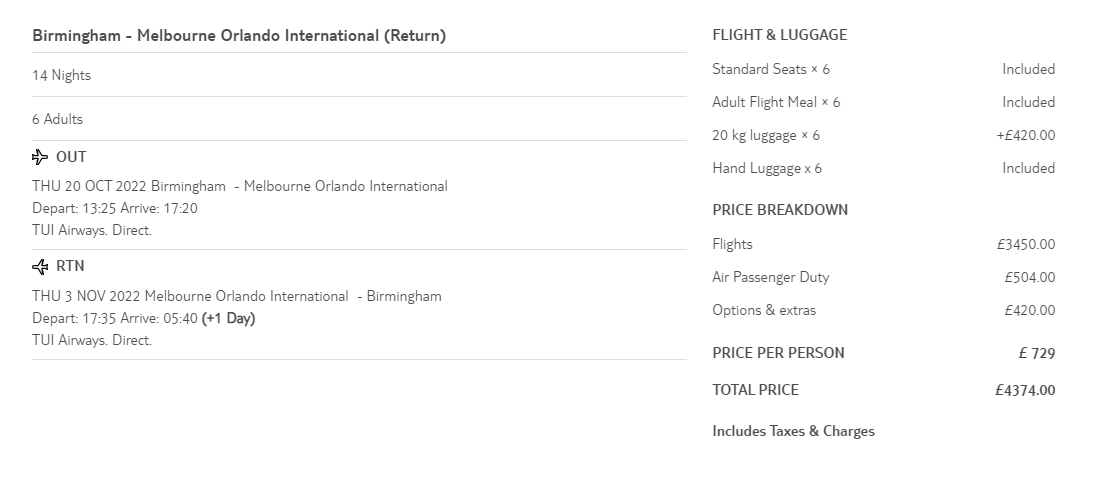Select the Hand Luggage x 6 line
The height and width of the screenshot is (477, 1107).
tap(767, 168)
